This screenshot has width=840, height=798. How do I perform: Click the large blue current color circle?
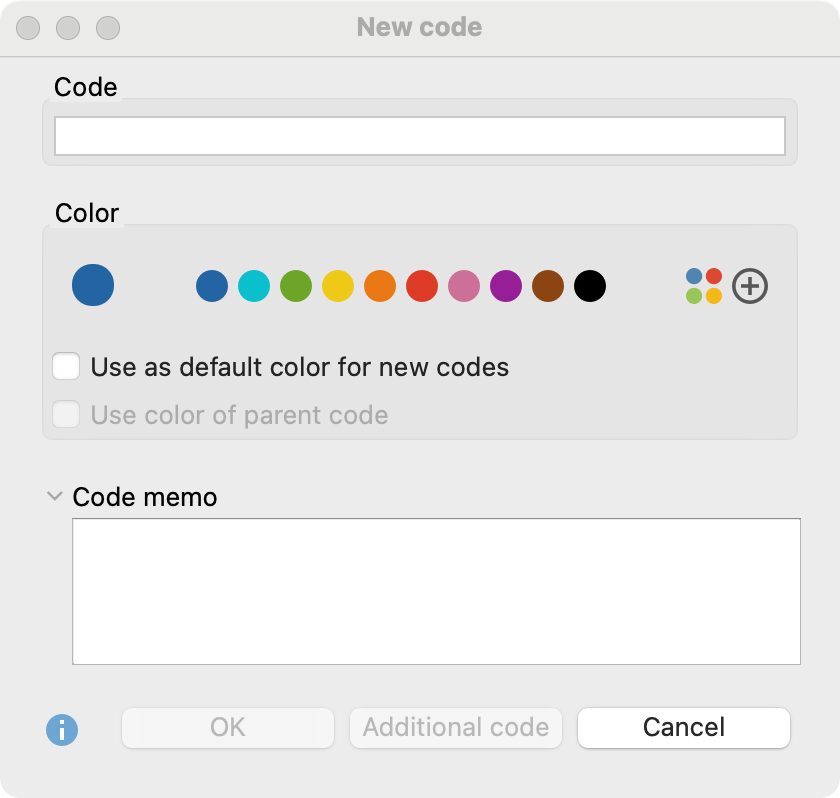(92, 285)
